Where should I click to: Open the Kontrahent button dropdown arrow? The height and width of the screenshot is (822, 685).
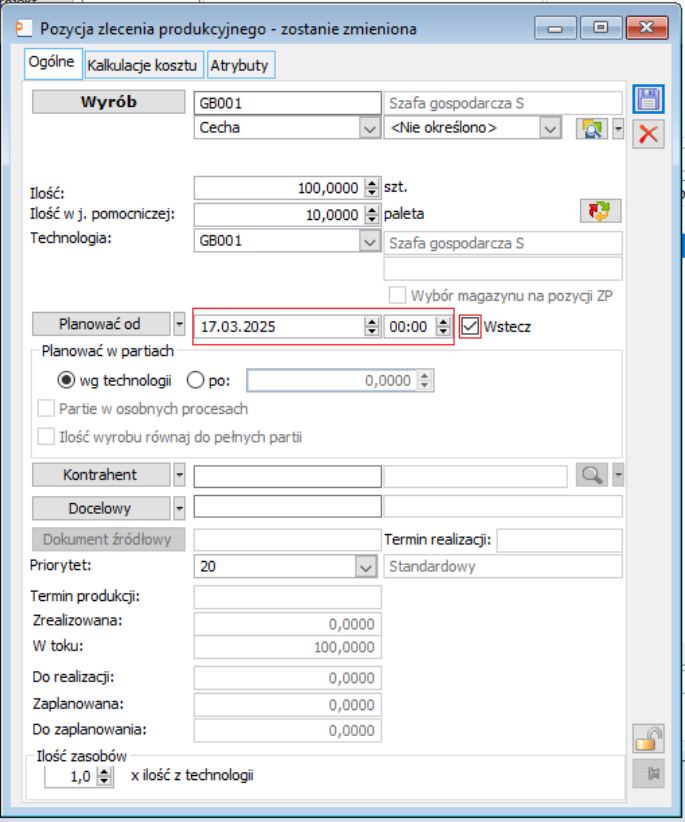tap(179, 475)
